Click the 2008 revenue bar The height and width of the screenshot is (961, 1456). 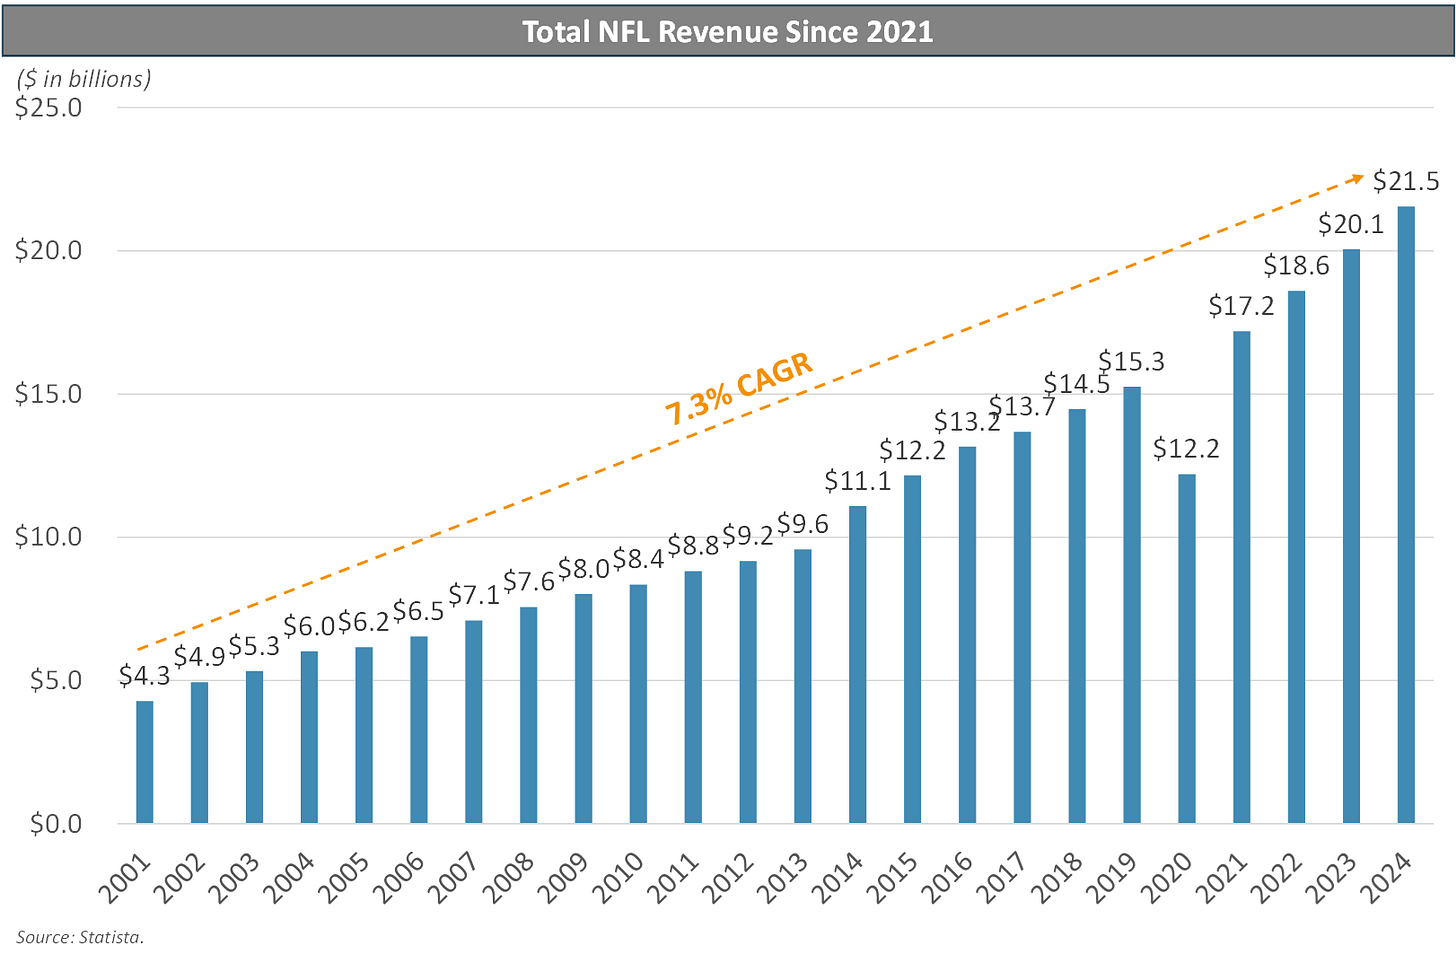[x=529, y=715]
